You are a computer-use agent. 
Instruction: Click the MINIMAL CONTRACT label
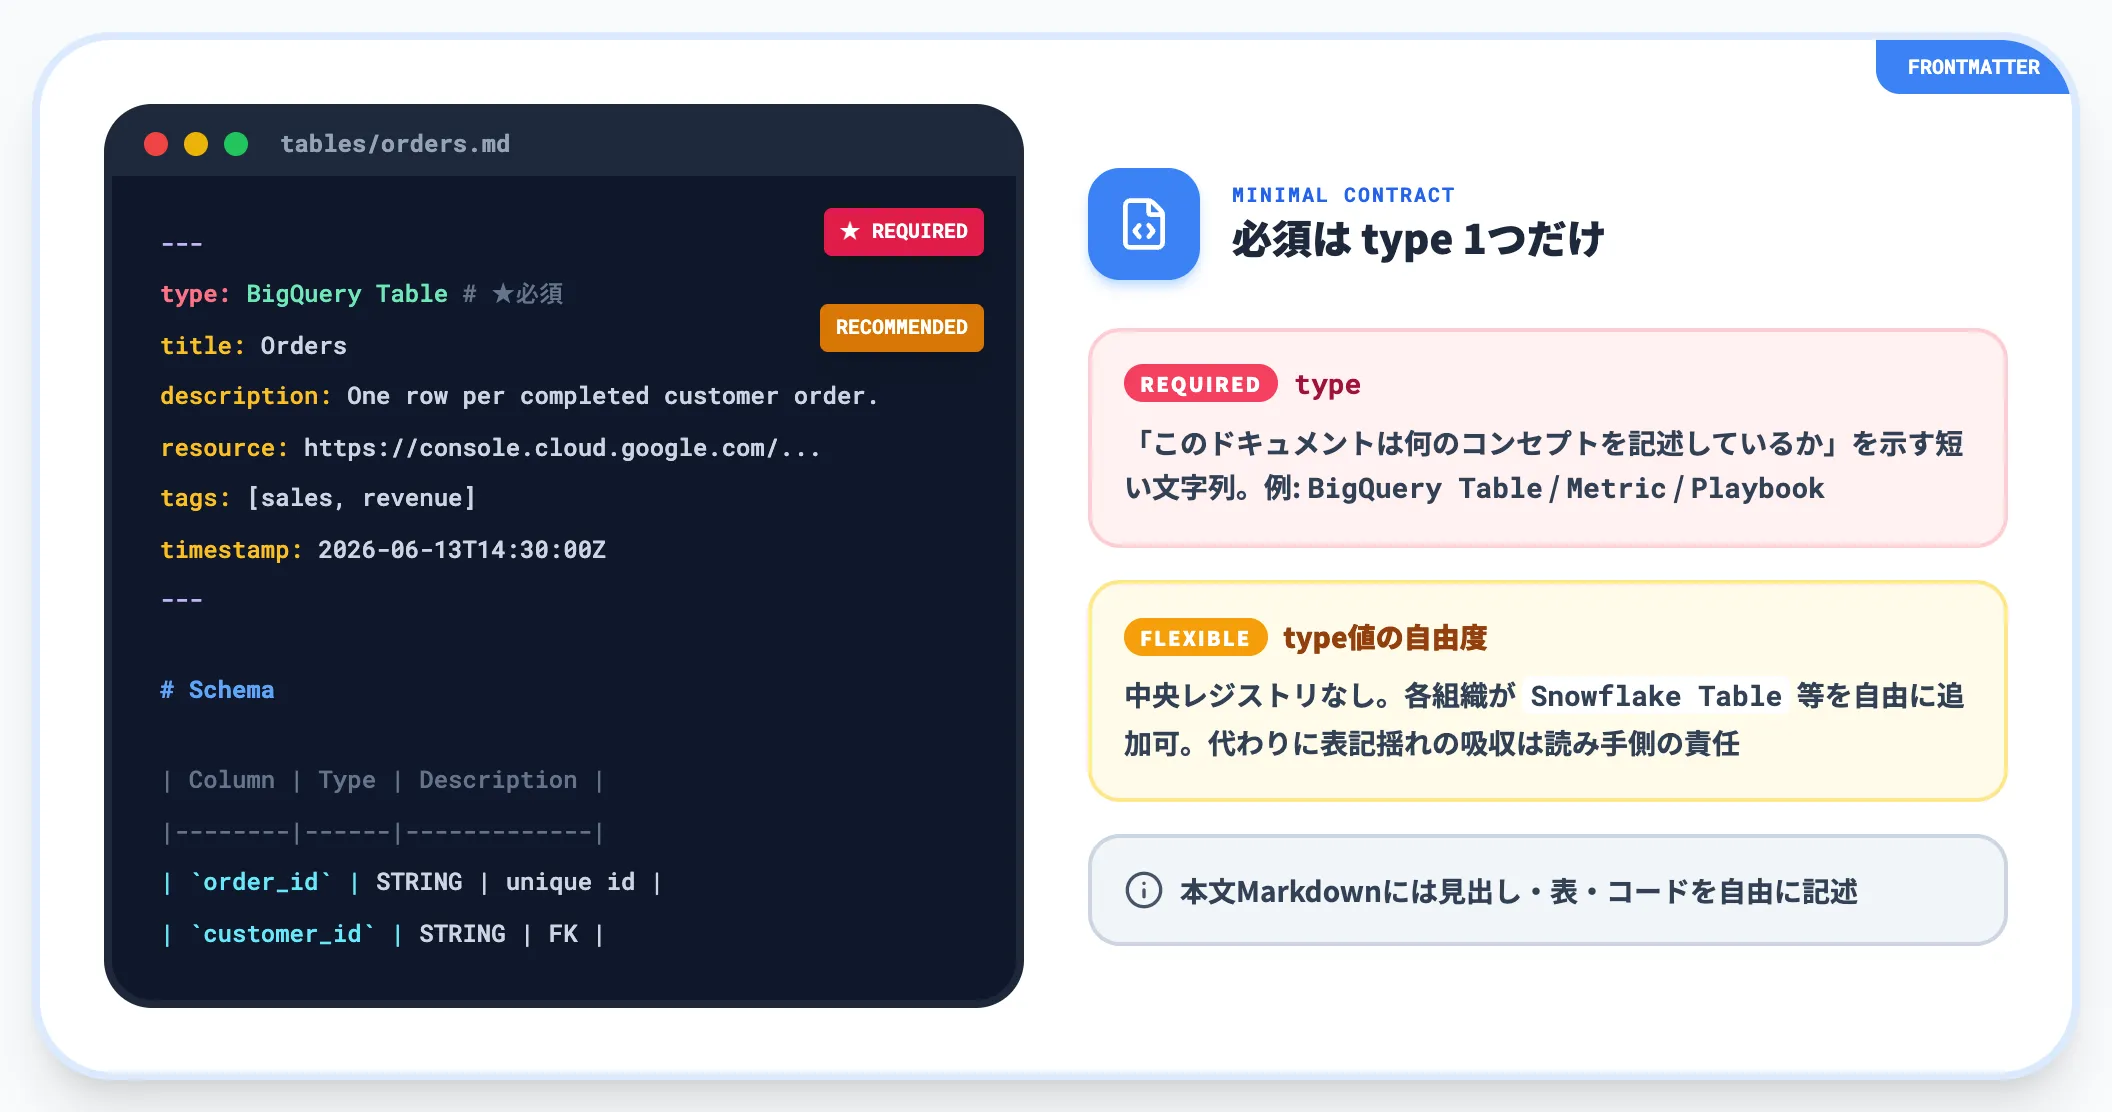point(1343,195)
